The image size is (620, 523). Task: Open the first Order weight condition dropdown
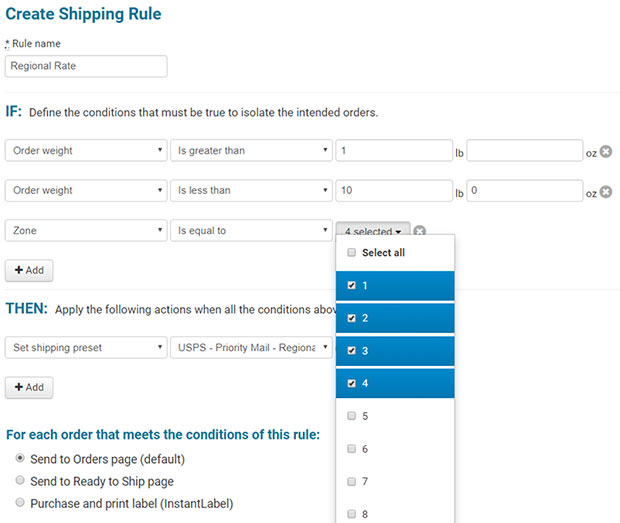[x=86, y=150]
